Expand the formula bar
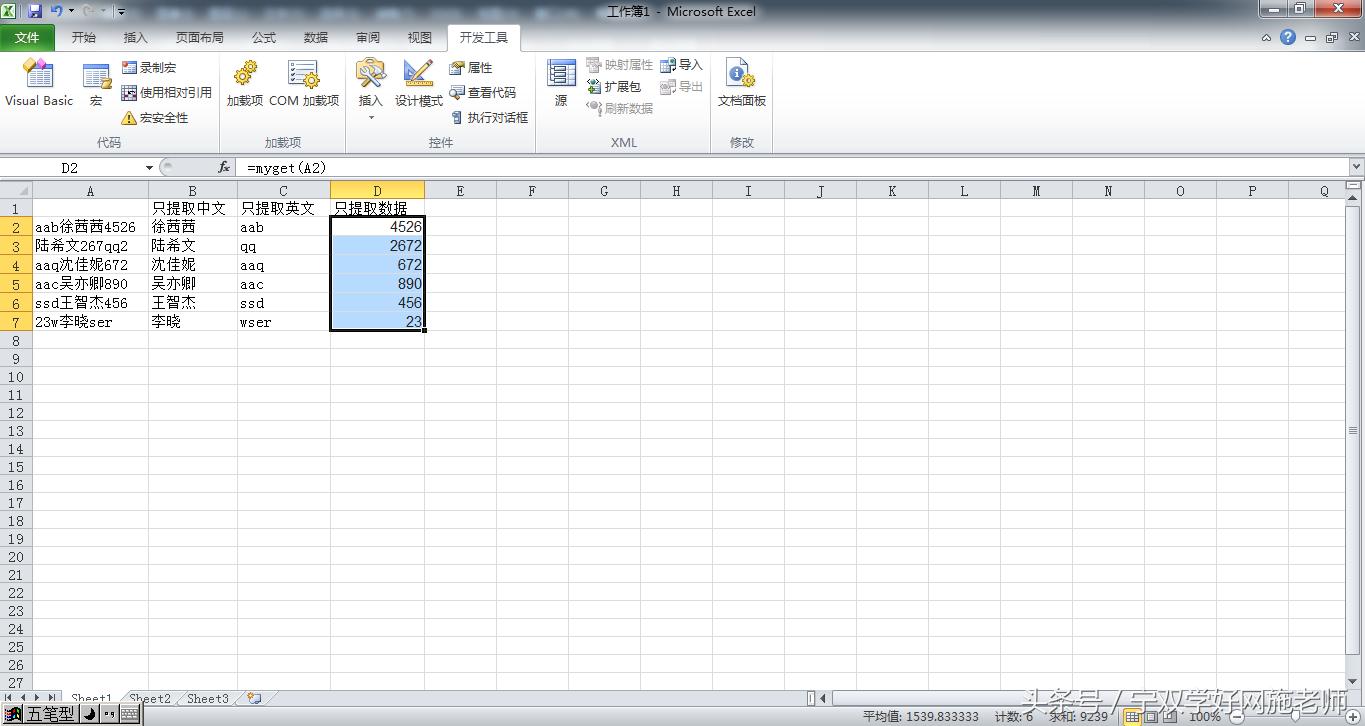Image resolution: width=1365 pixels, height=726 pixels. pyautogui.click(x=1356, y=167)
